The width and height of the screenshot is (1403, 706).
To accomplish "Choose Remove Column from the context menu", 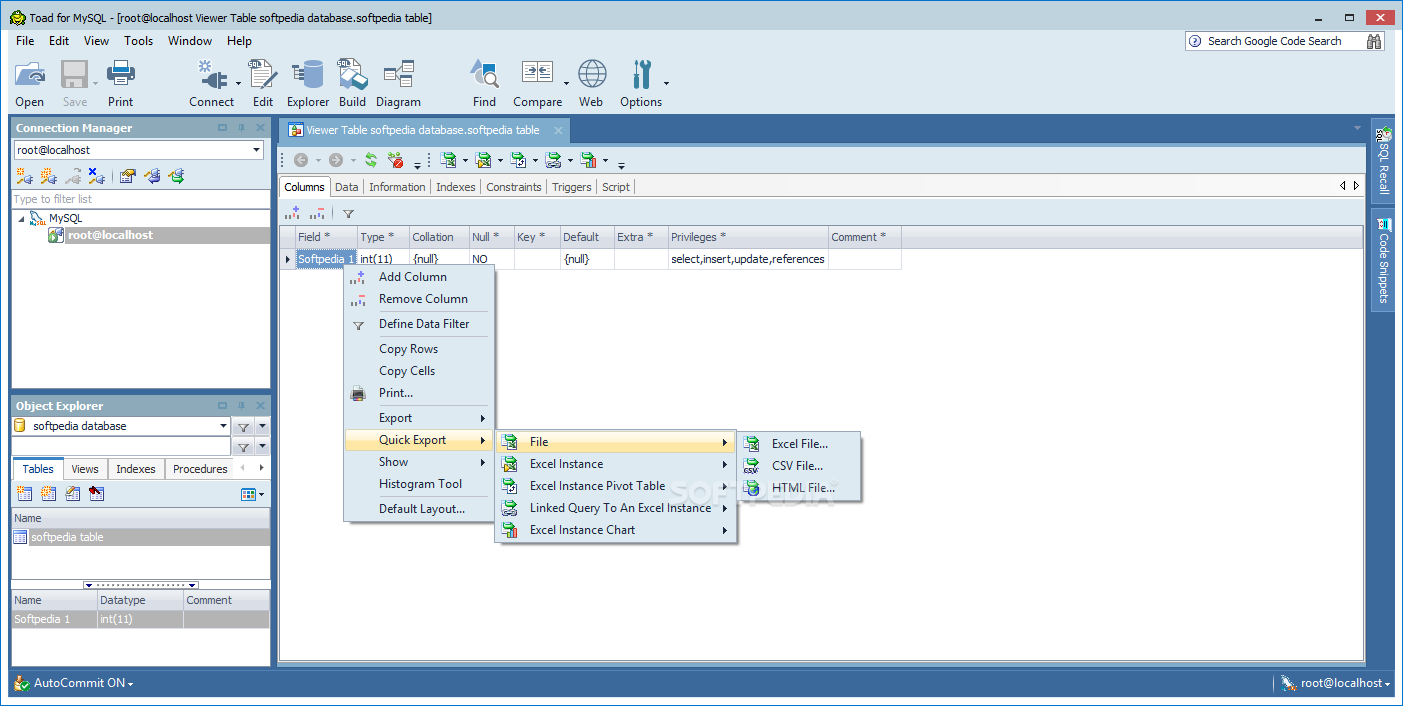I will click(419, 299).
